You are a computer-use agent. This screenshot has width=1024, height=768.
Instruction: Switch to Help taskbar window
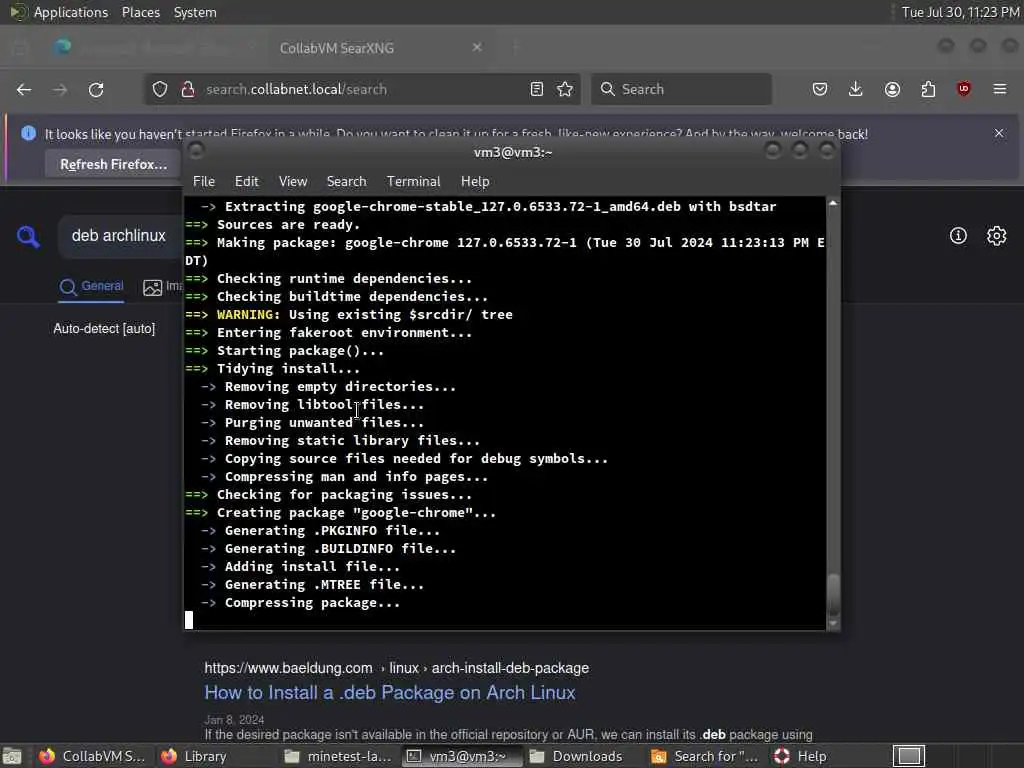(801, 756)
